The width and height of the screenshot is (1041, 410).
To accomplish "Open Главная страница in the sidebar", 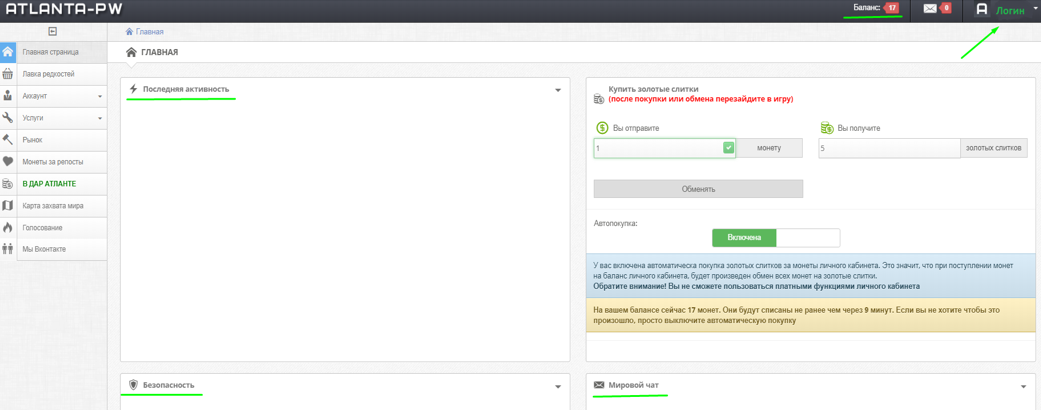I will pos(54,52).
